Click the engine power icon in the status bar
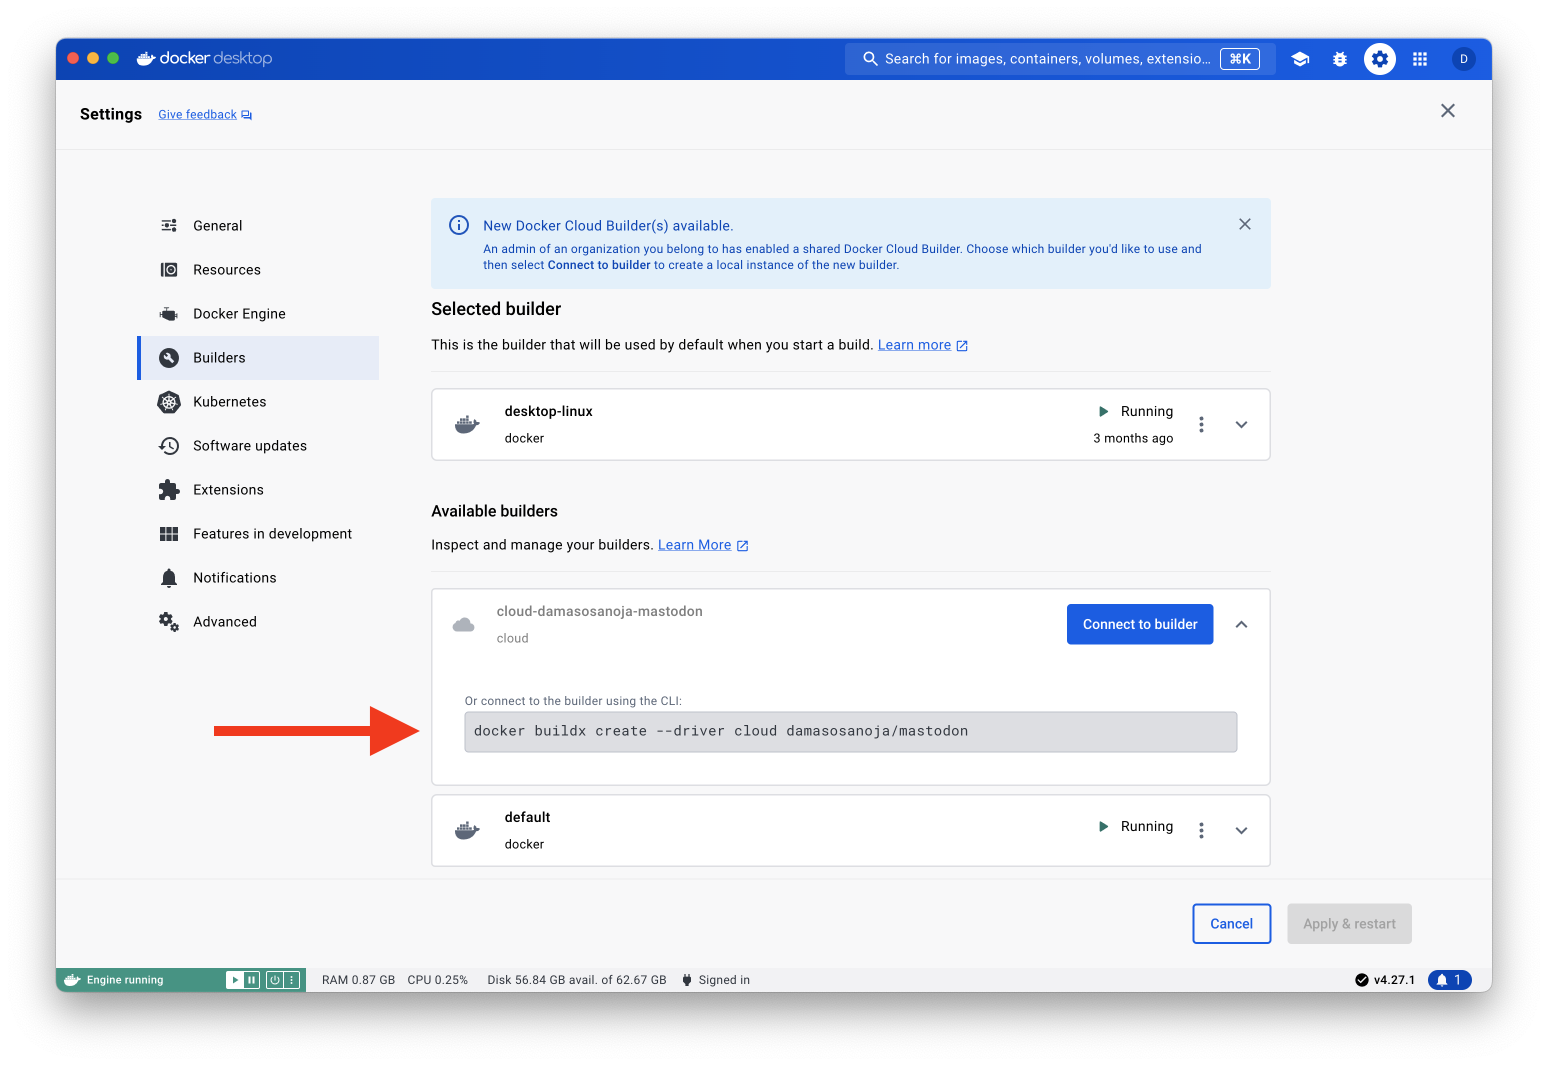This screenshot has width=1548, height=1066. 275,980
